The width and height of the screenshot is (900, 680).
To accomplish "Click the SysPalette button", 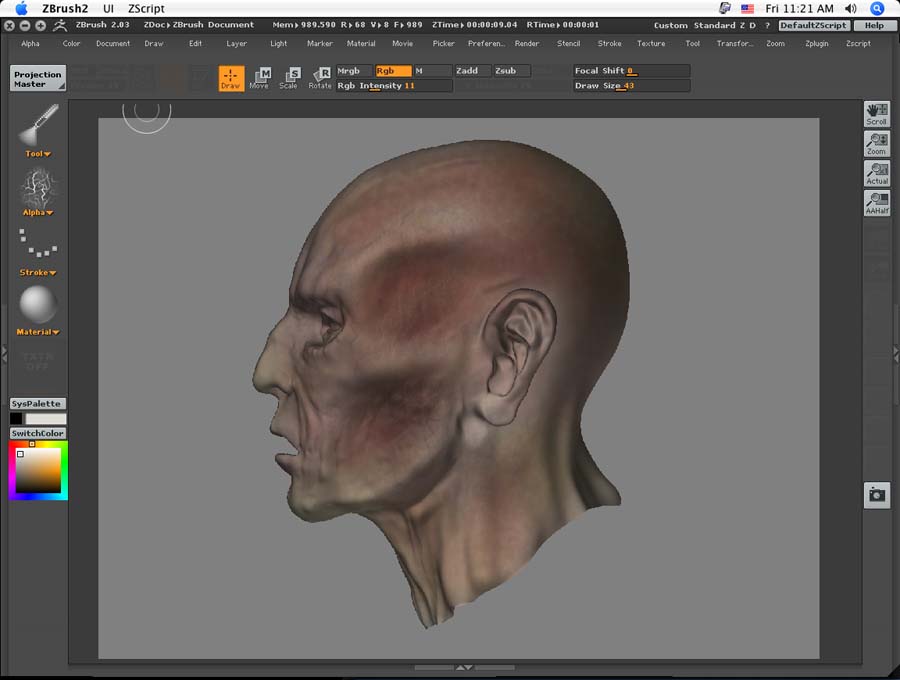I will point(38,403).
